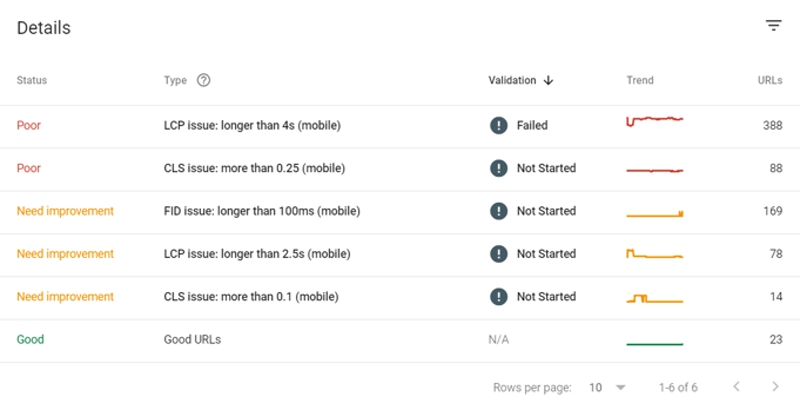Sort table by Status column header
The height and width of the screenshot is (410, 800).
(32, 81)
